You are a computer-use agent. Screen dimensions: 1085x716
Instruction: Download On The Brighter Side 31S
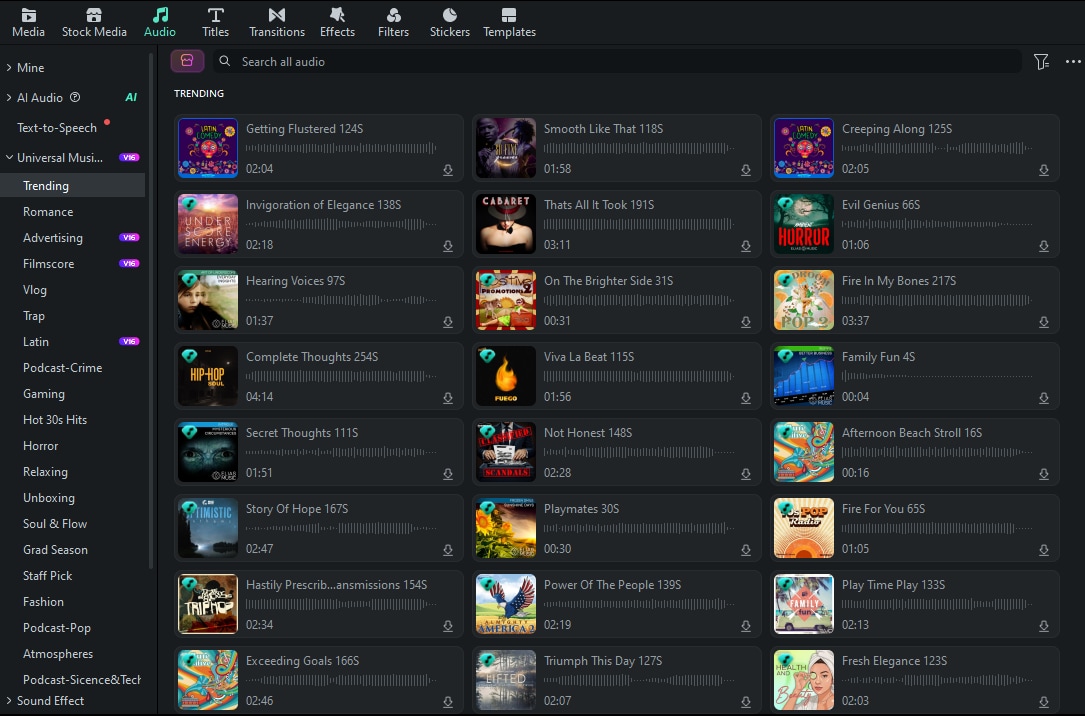[x=745, y=322]
